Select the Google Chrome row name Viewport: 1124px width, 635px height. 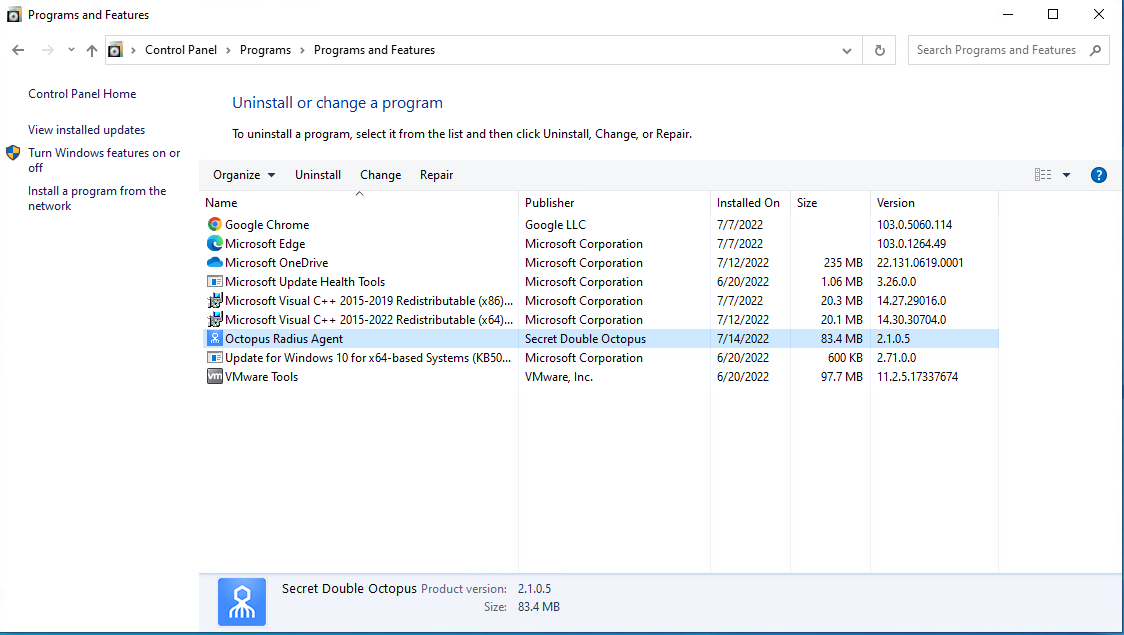(267, 224)
